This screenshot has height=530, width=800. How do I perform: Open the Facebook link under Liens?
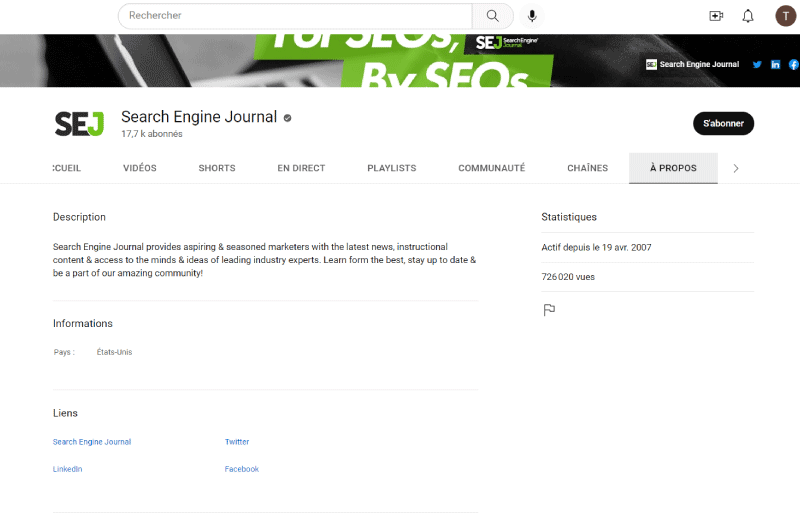tap(241, 469)
